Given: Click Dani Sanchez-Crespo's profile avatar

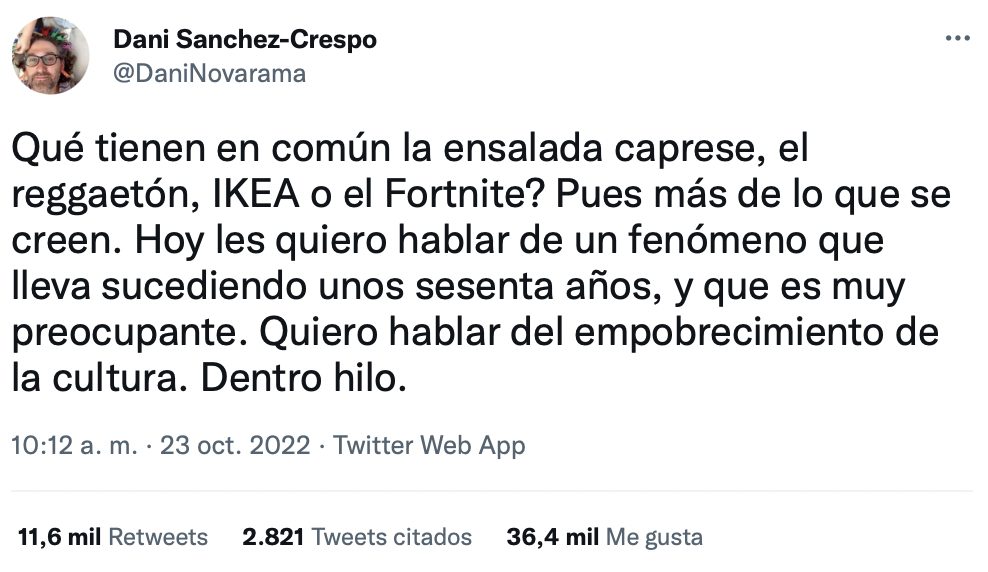Looking at the screenshot, I should (50, 56).
